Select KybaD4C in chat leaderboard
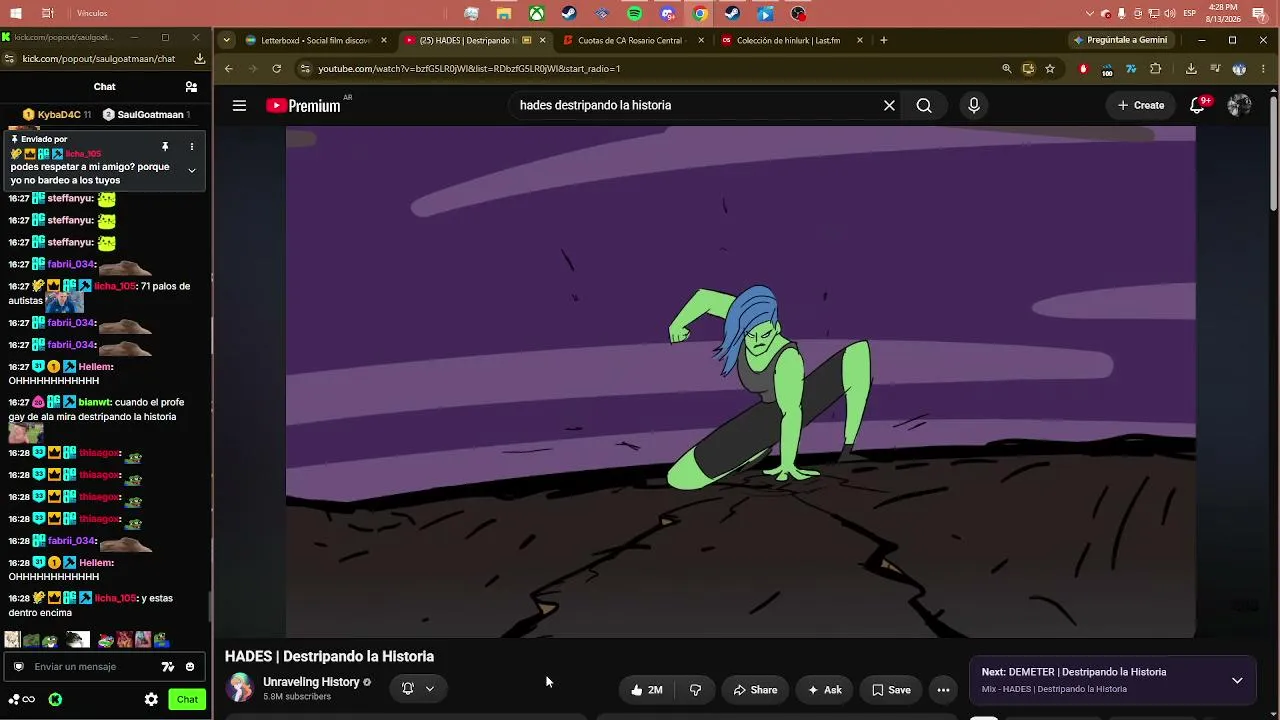 click(57, 115)
